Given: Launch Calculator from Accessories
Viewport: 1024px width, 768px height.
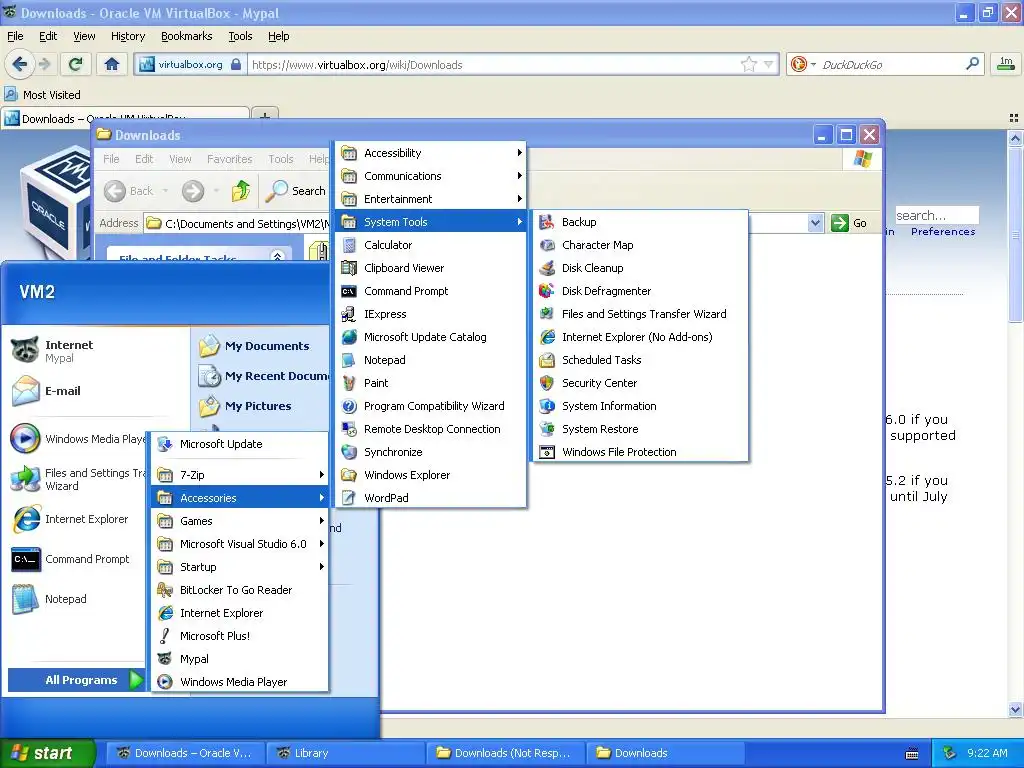Looking at the screenshot, I should [431, 245].
